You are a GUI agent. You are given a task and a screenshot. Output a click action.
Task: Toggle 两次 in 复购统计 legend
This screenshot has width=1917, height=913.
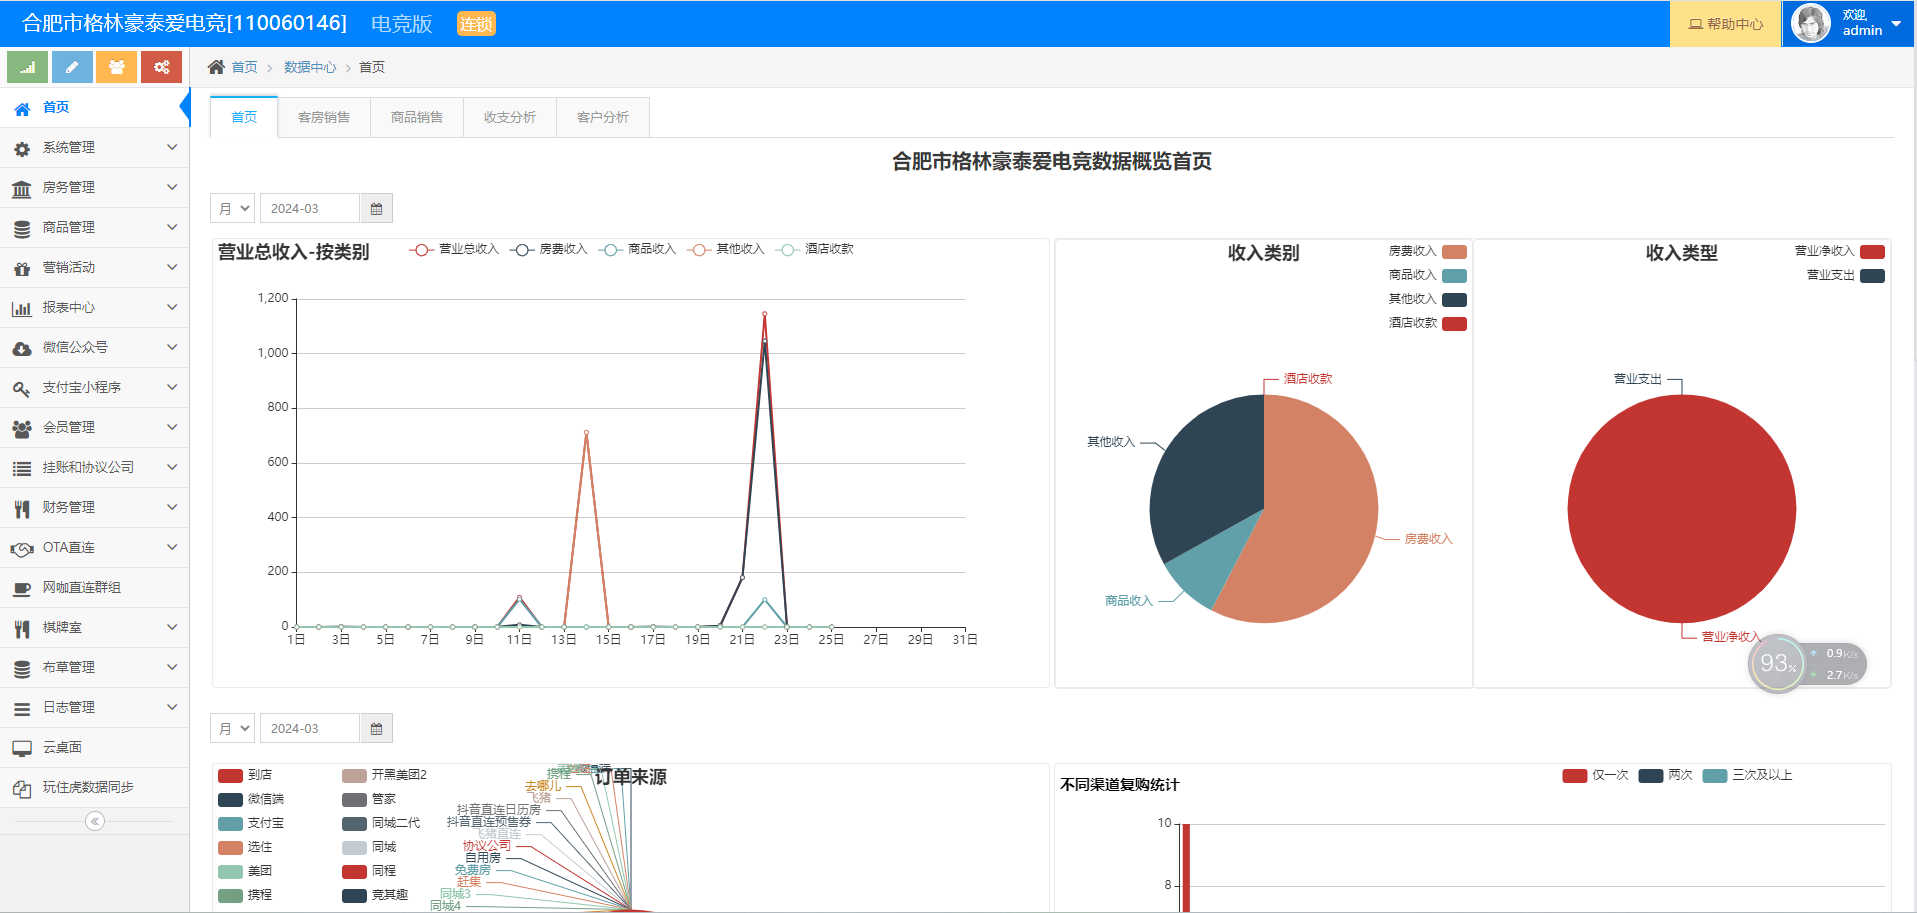pos(1666,775)
